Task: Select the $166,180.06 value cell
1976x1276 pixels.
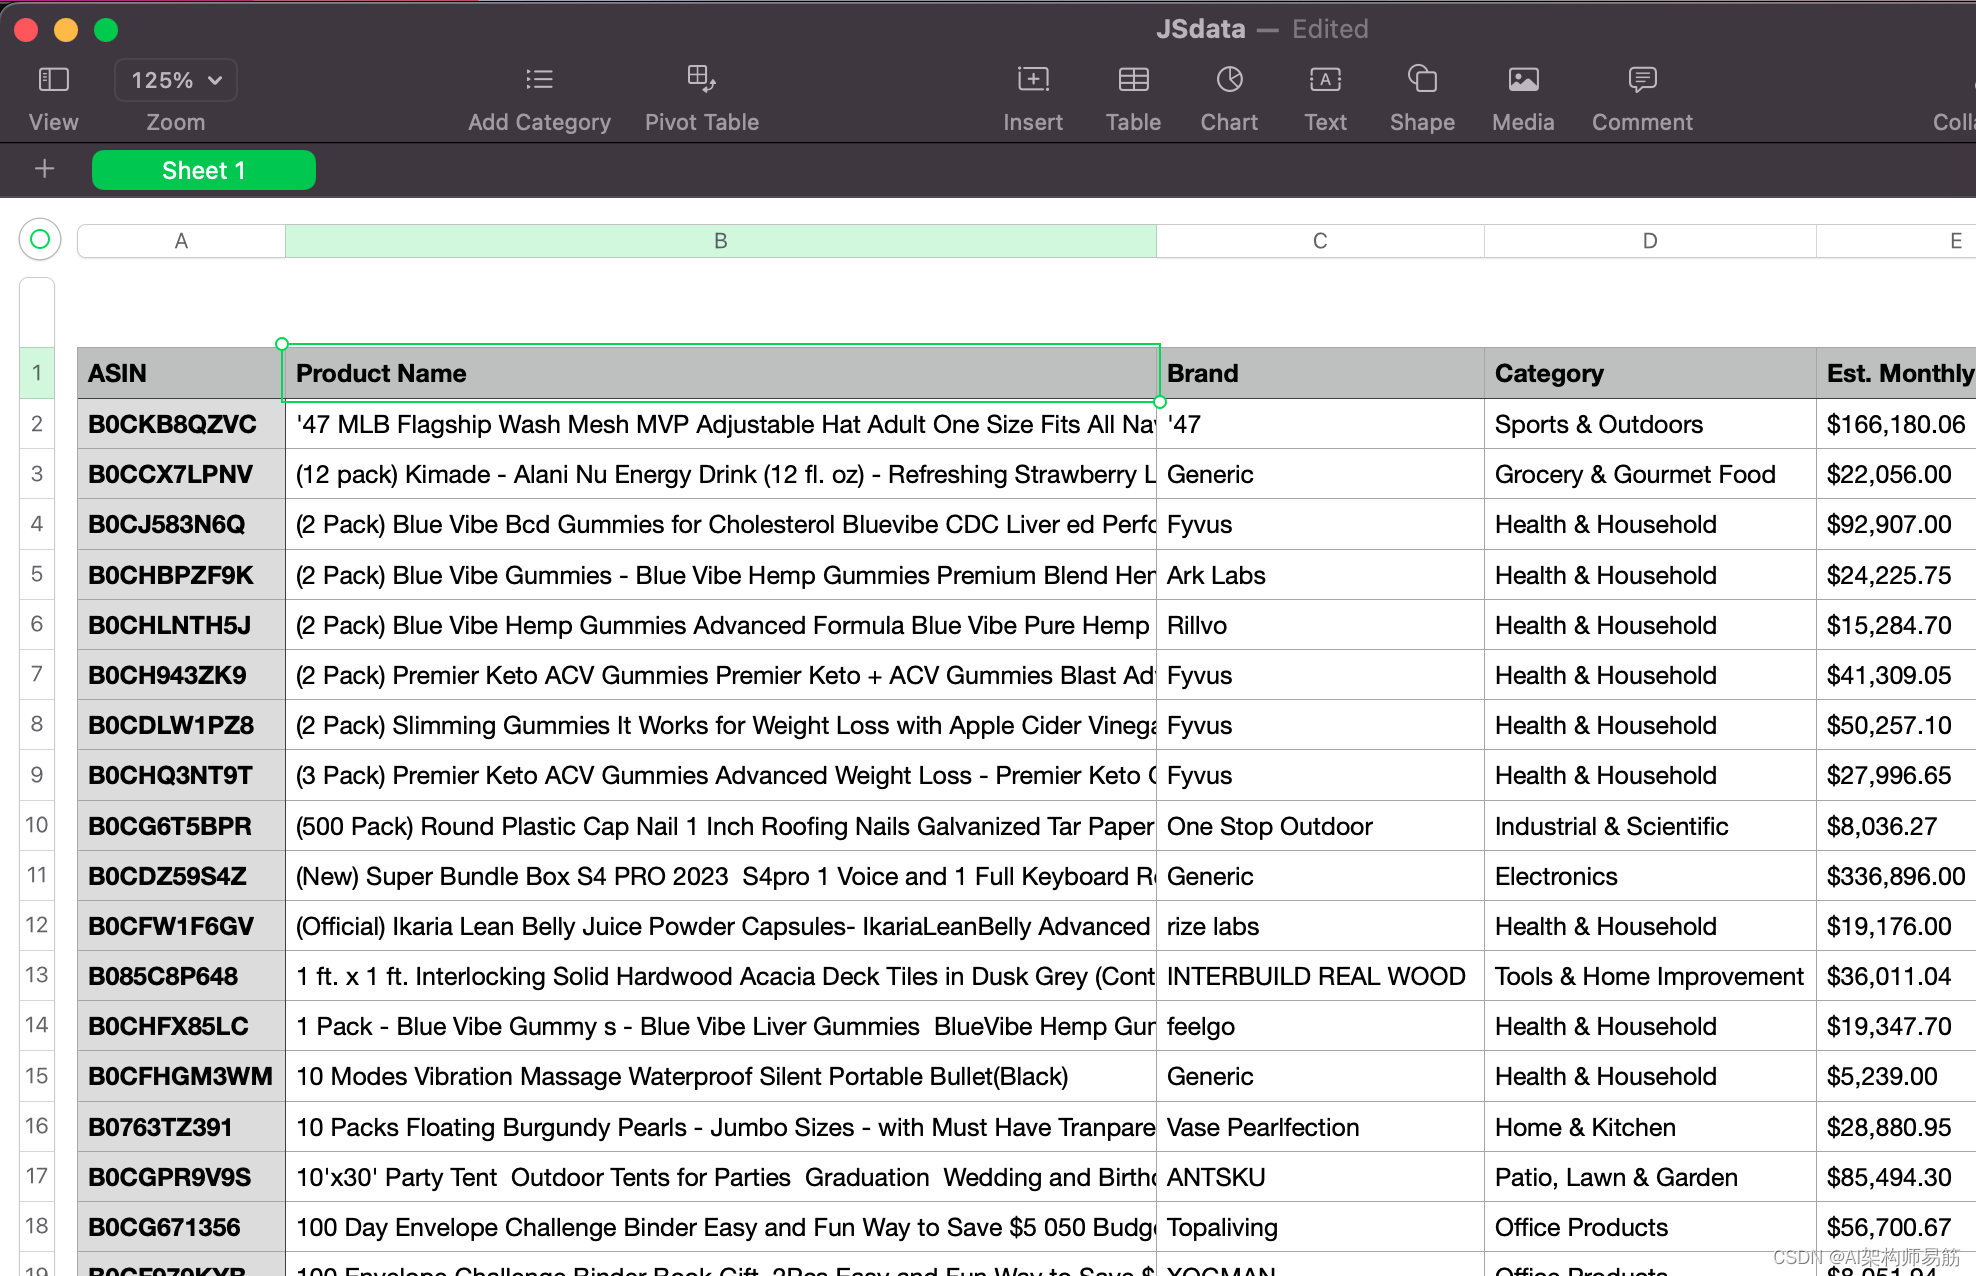Action: click(1896, 424)
